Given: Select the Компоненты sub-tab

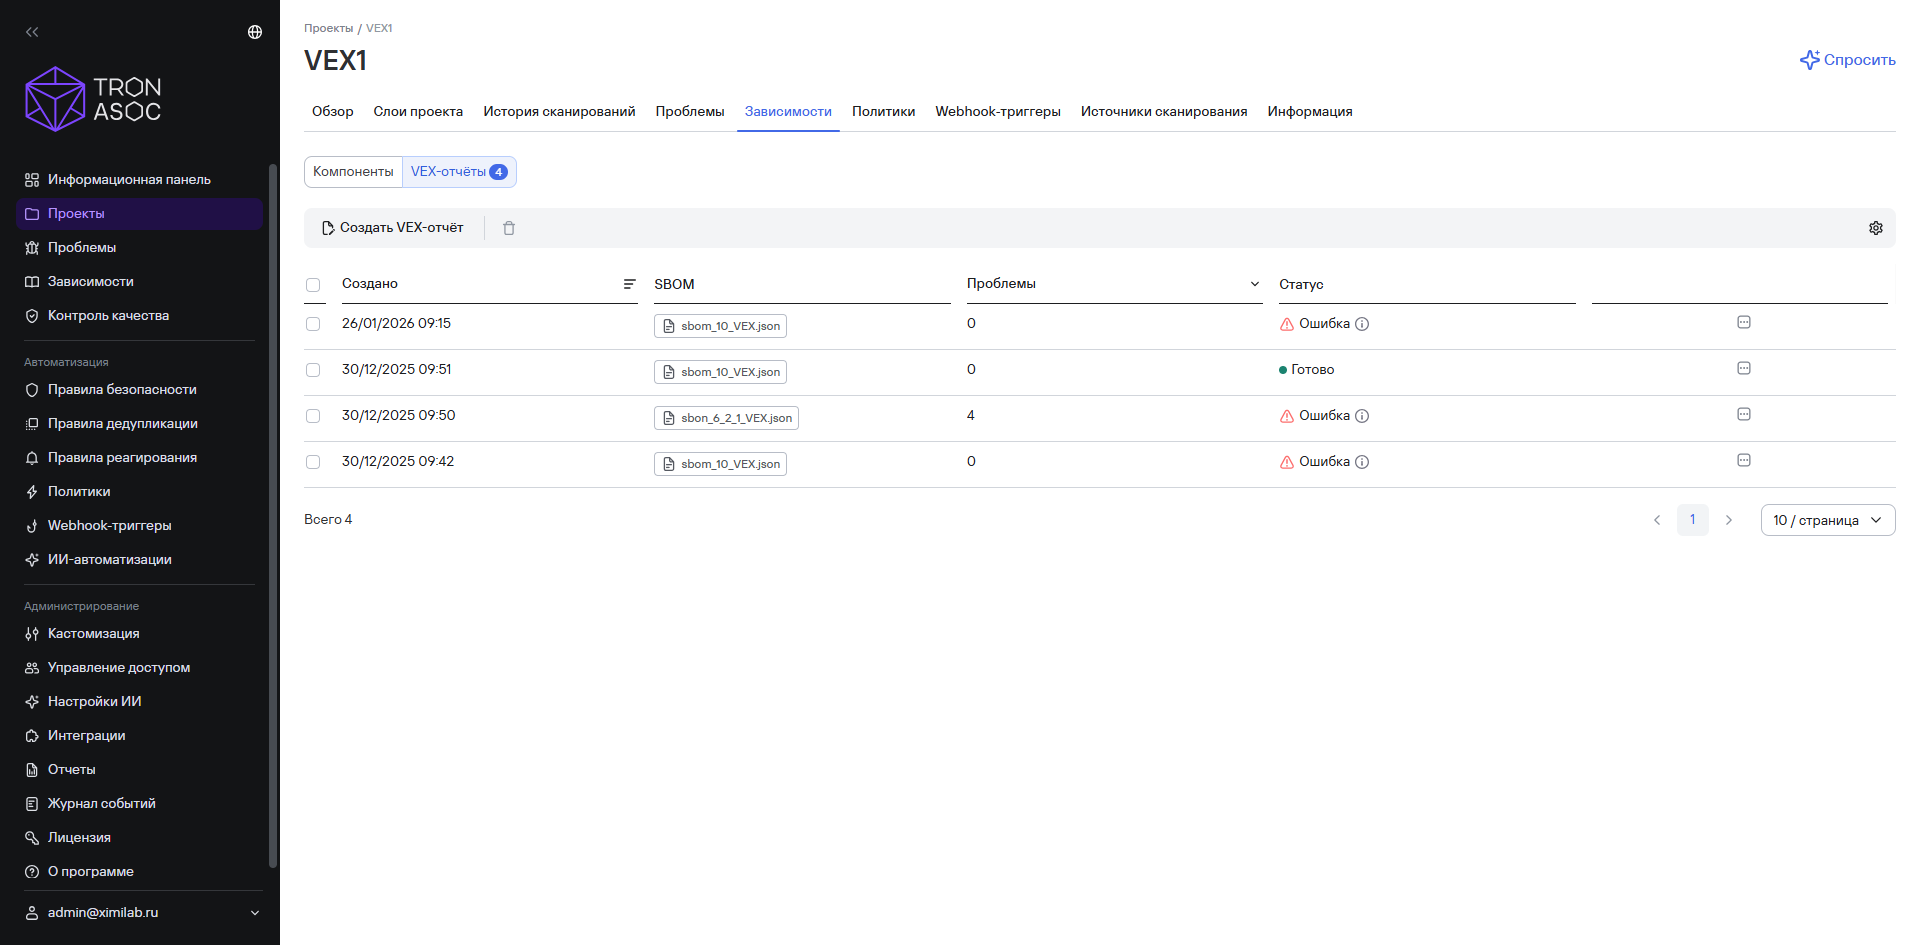Looking at the screenshot, I should [353, 172].
